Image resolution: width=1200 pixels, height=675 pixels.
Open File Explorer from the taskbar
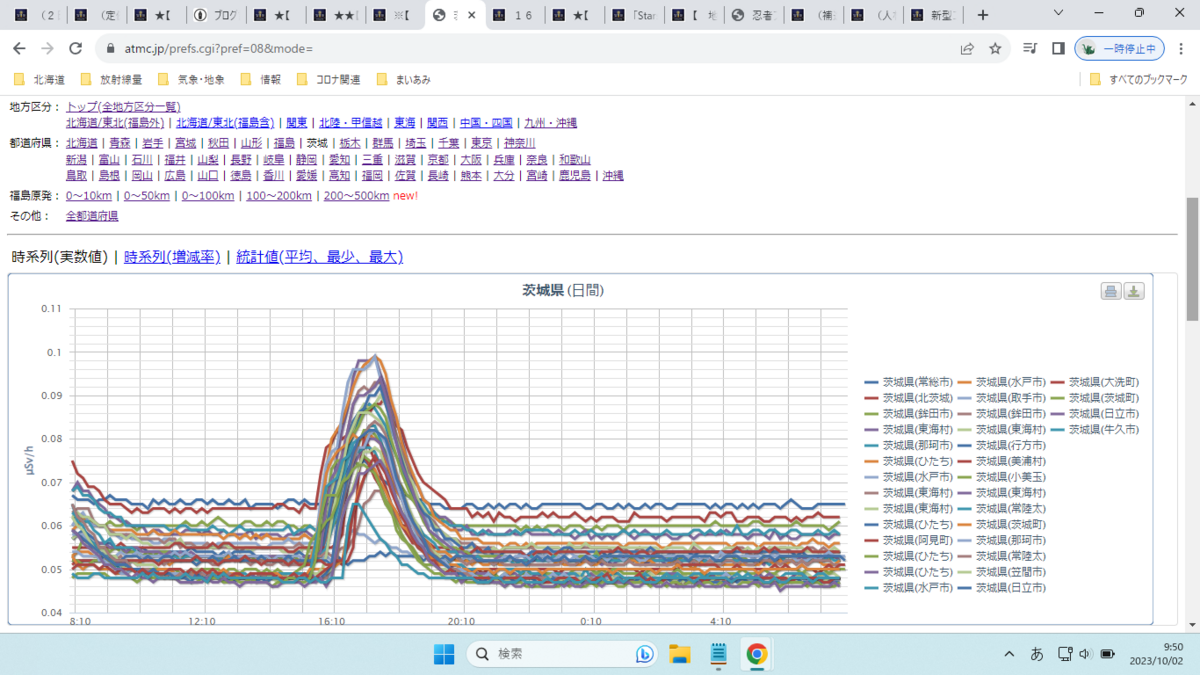tap(680, 654)
